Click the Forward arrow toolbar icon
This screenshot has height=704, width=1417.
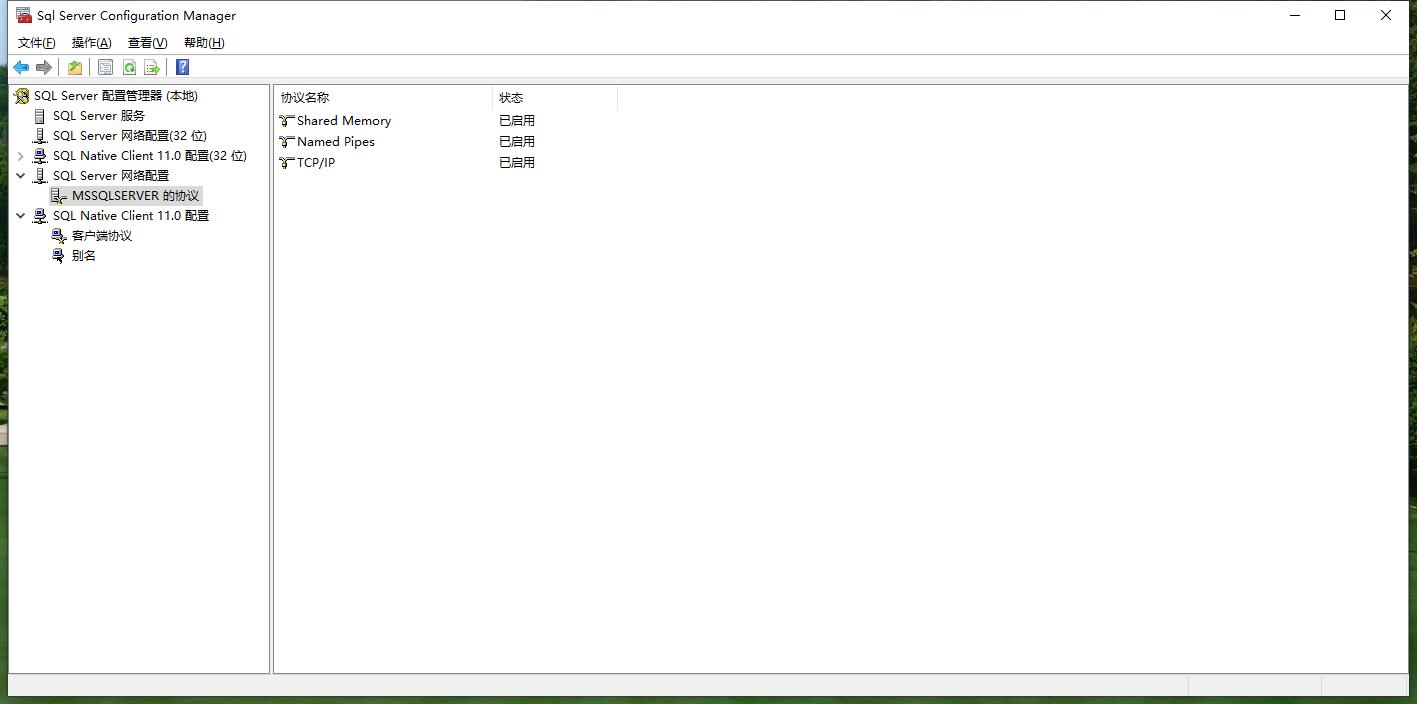tap(44, 67)
